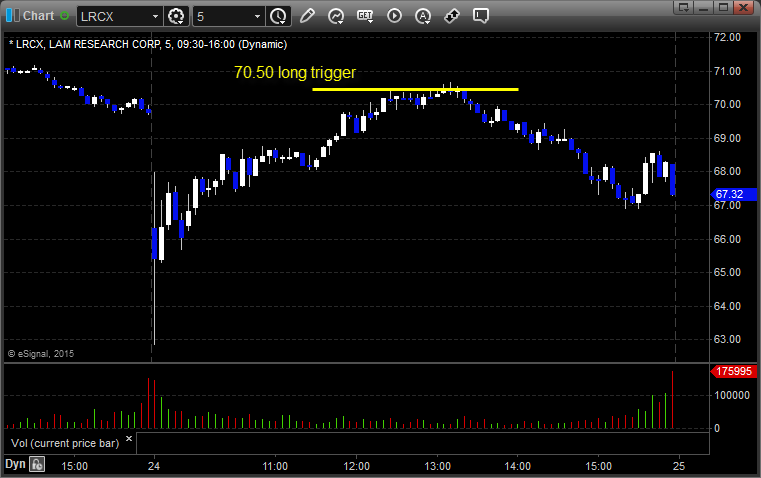Image resolution: width=761 pixels, height=478 pixels.
Task: Click the green connection status circle
Action: pyautogui.click(x=65, y=16)
